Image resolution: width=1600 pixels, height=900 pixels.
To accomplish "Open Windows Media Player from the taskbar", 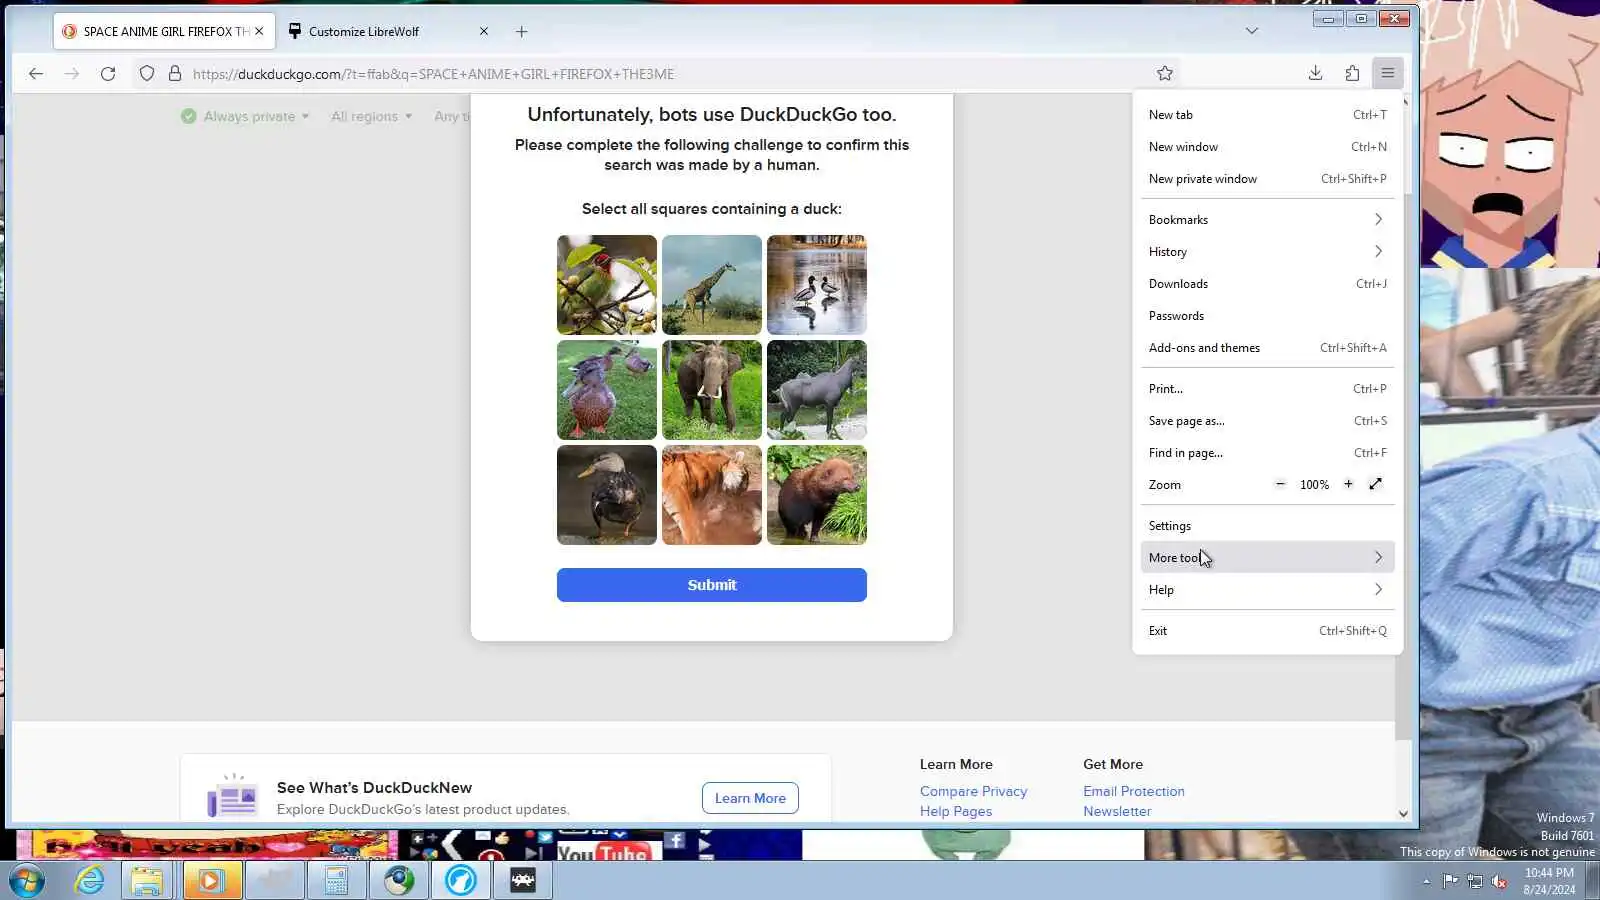I will (211, 881).
